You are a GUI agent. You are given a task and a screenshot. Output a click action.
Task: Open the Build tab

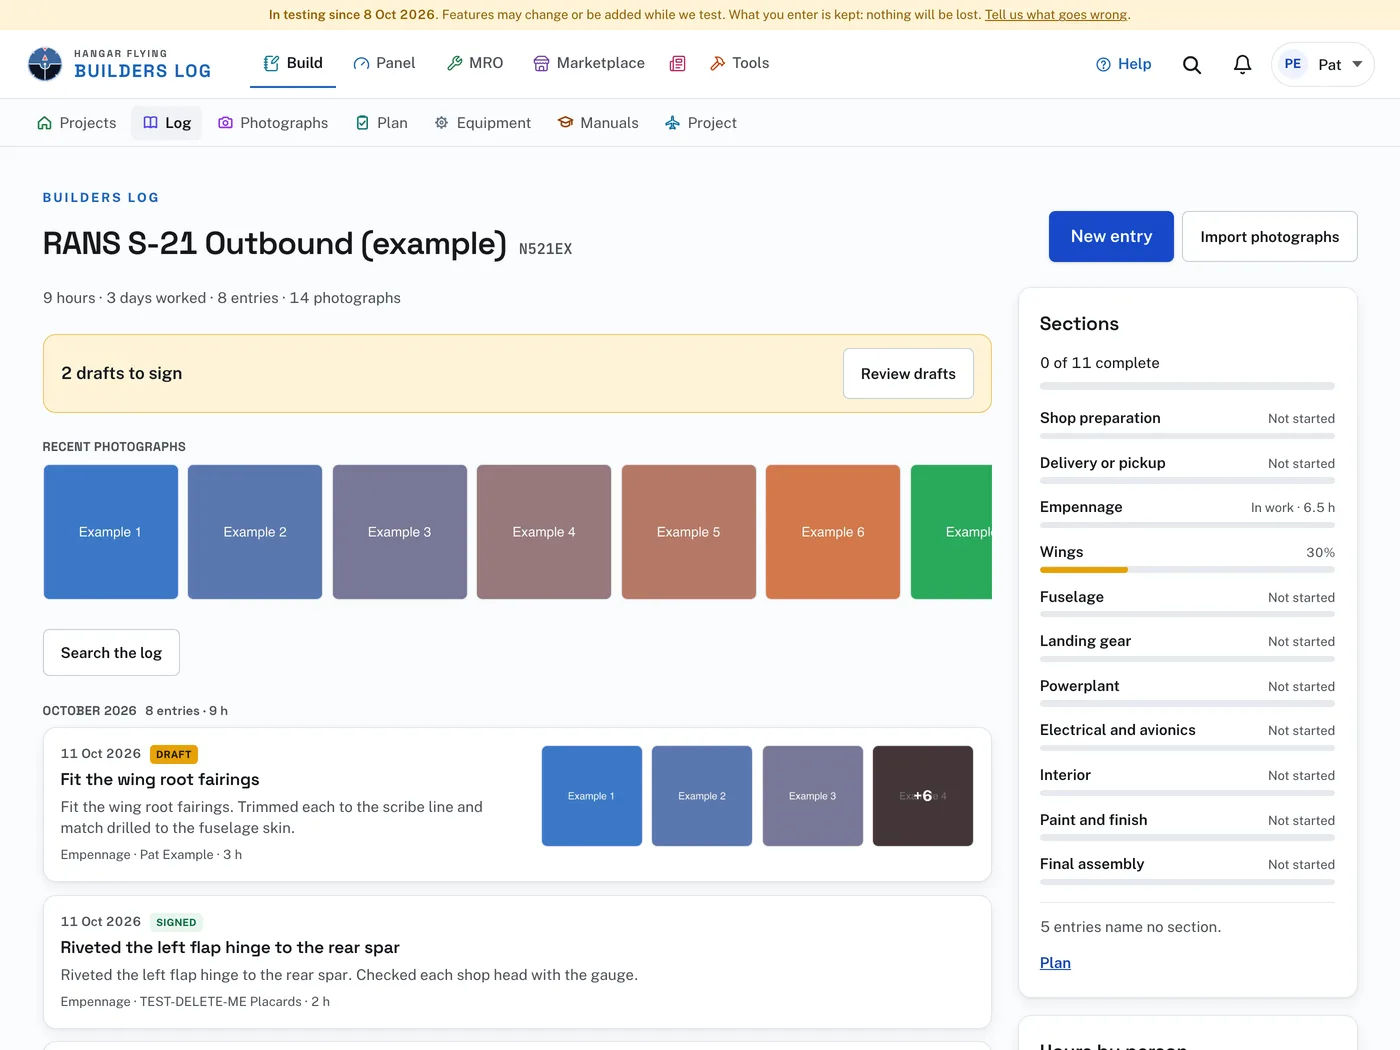(x=293, y=63)
